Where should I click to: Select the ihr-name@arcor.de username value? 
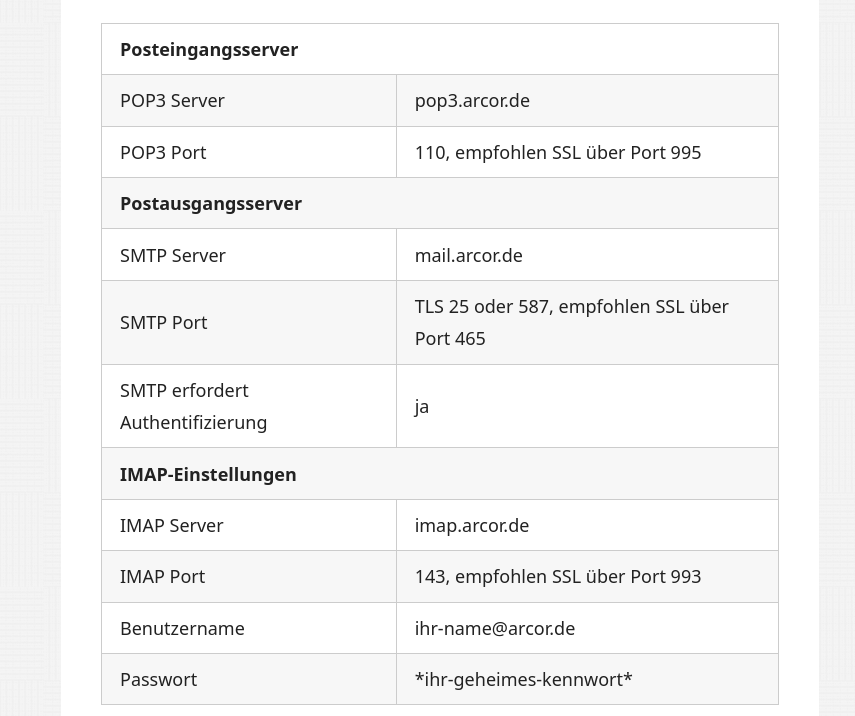[495, 629]
